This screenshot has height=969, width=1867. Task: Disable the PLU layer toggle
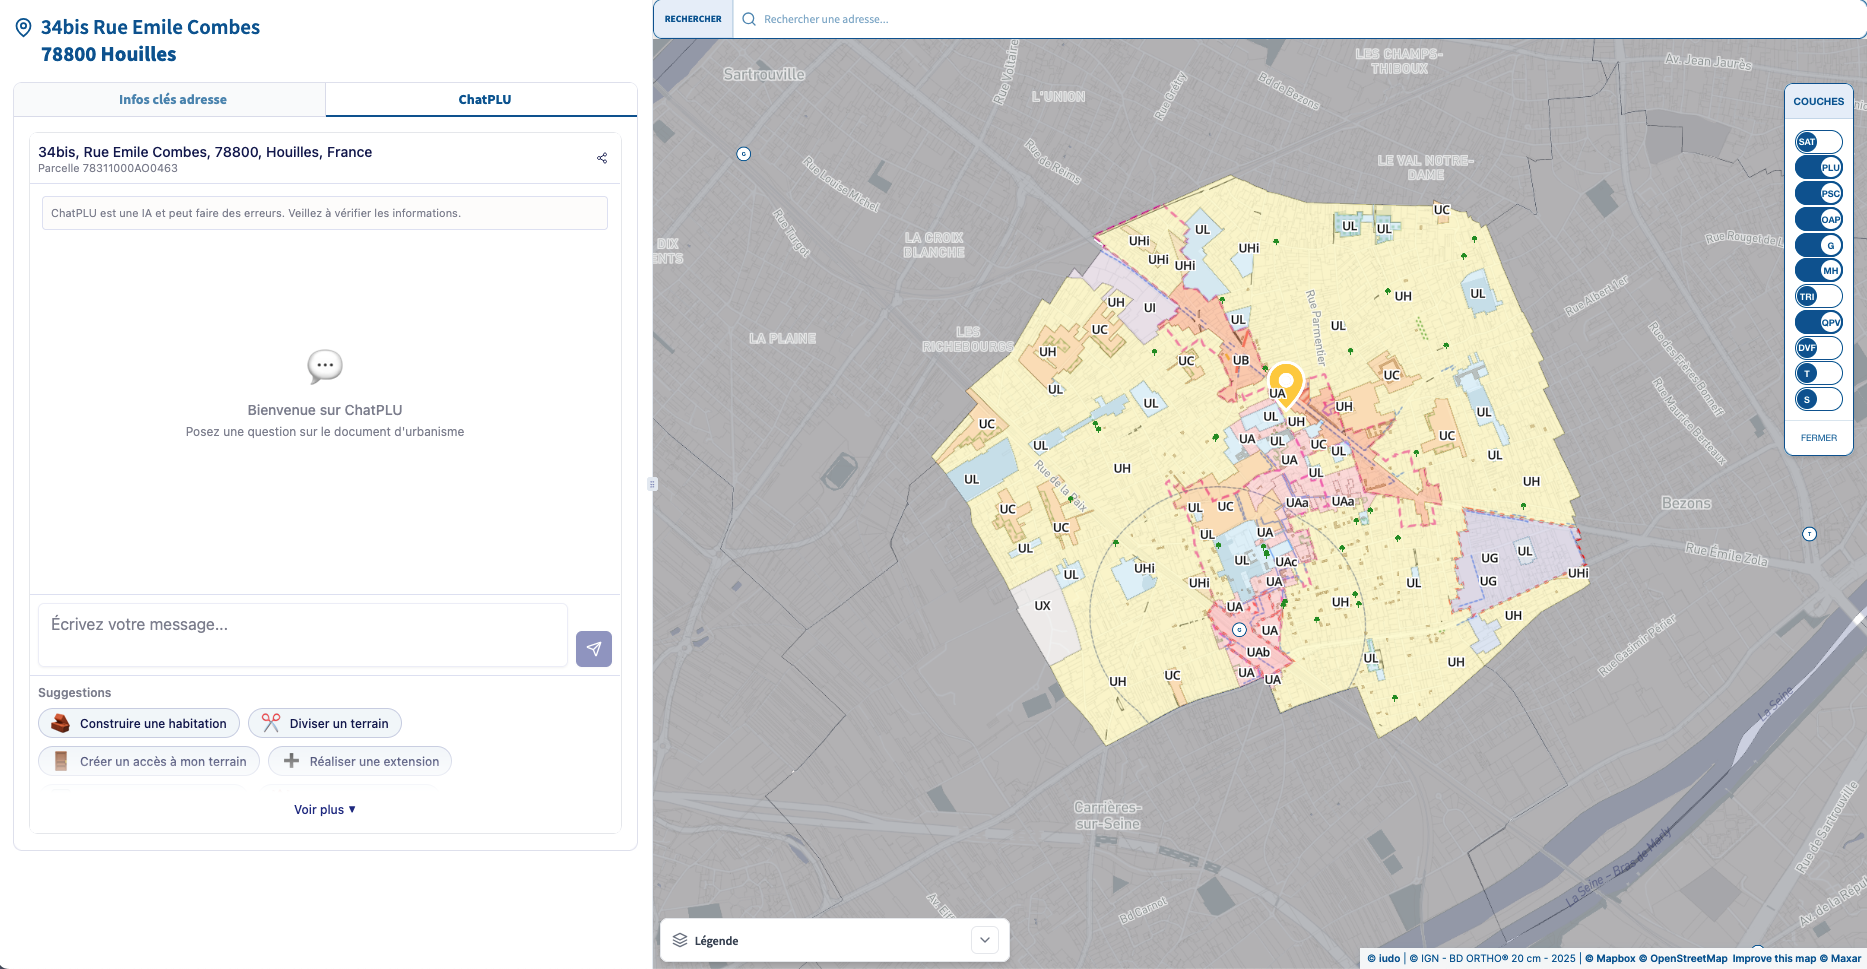1818,167
